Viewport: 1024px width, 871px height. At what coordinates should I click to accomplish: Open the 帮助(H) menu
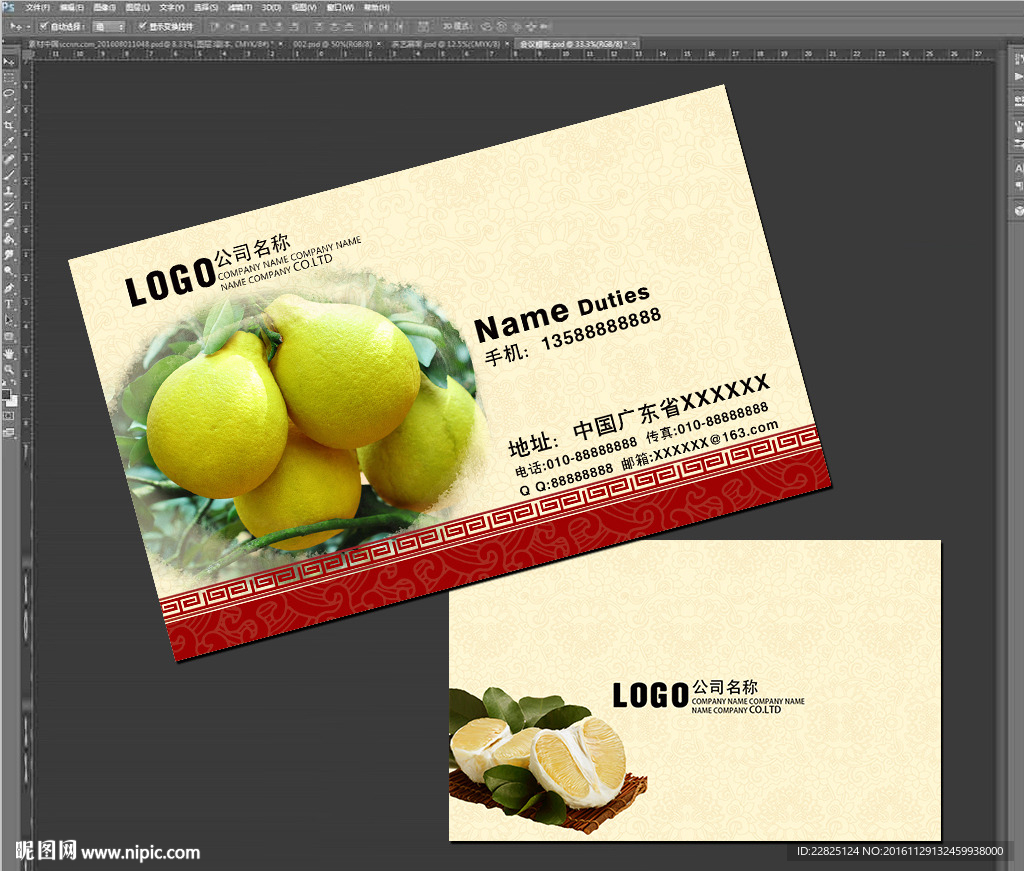(376, 7)
